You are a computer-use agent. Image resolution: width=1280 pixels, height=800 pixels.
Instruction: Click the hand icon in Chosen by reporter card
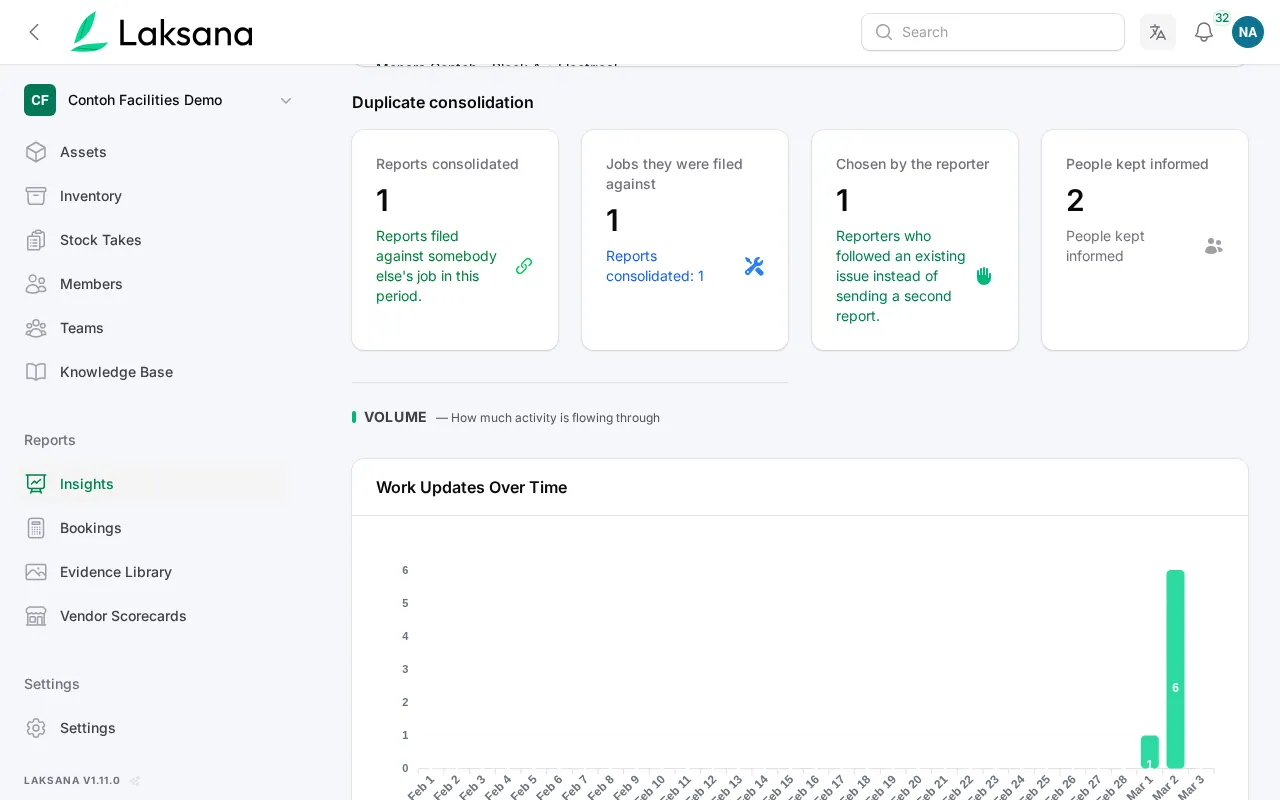tap(984, 276)
